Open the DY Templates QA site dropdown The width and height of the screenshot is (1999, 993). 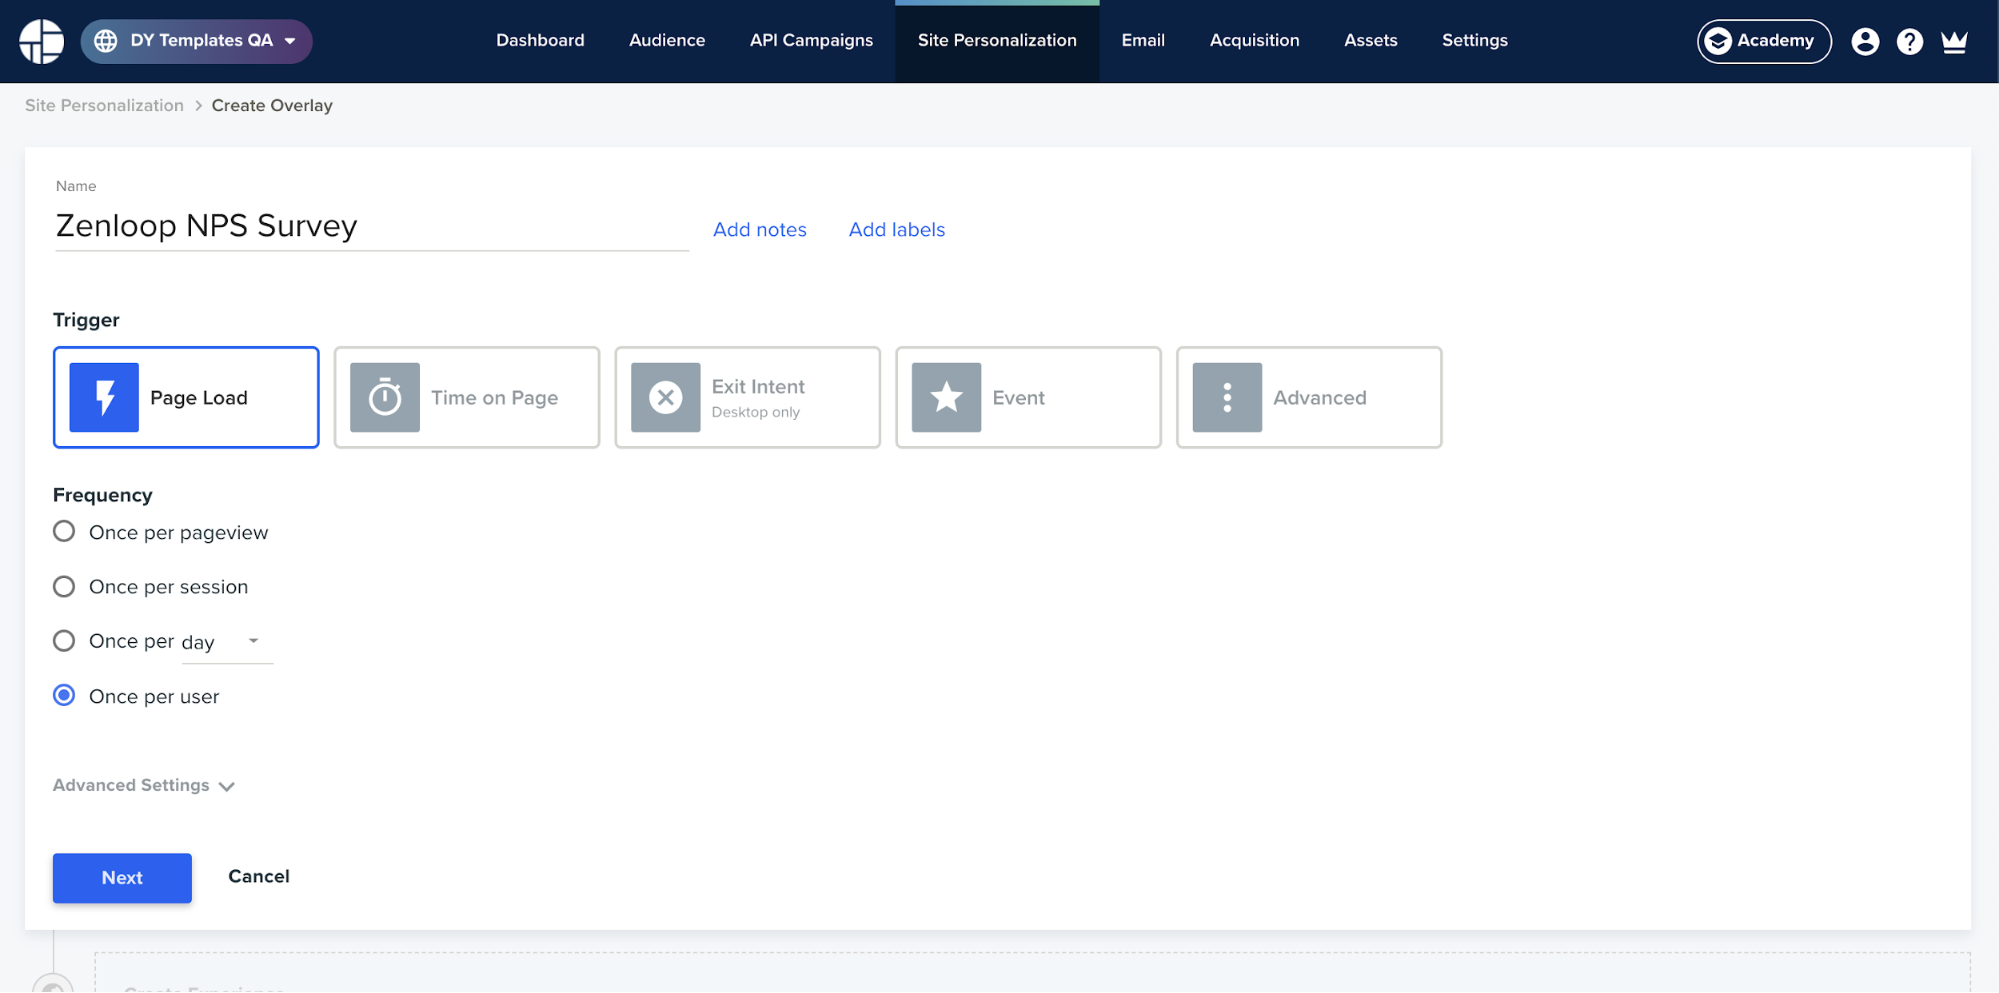(x=197, y=41)
